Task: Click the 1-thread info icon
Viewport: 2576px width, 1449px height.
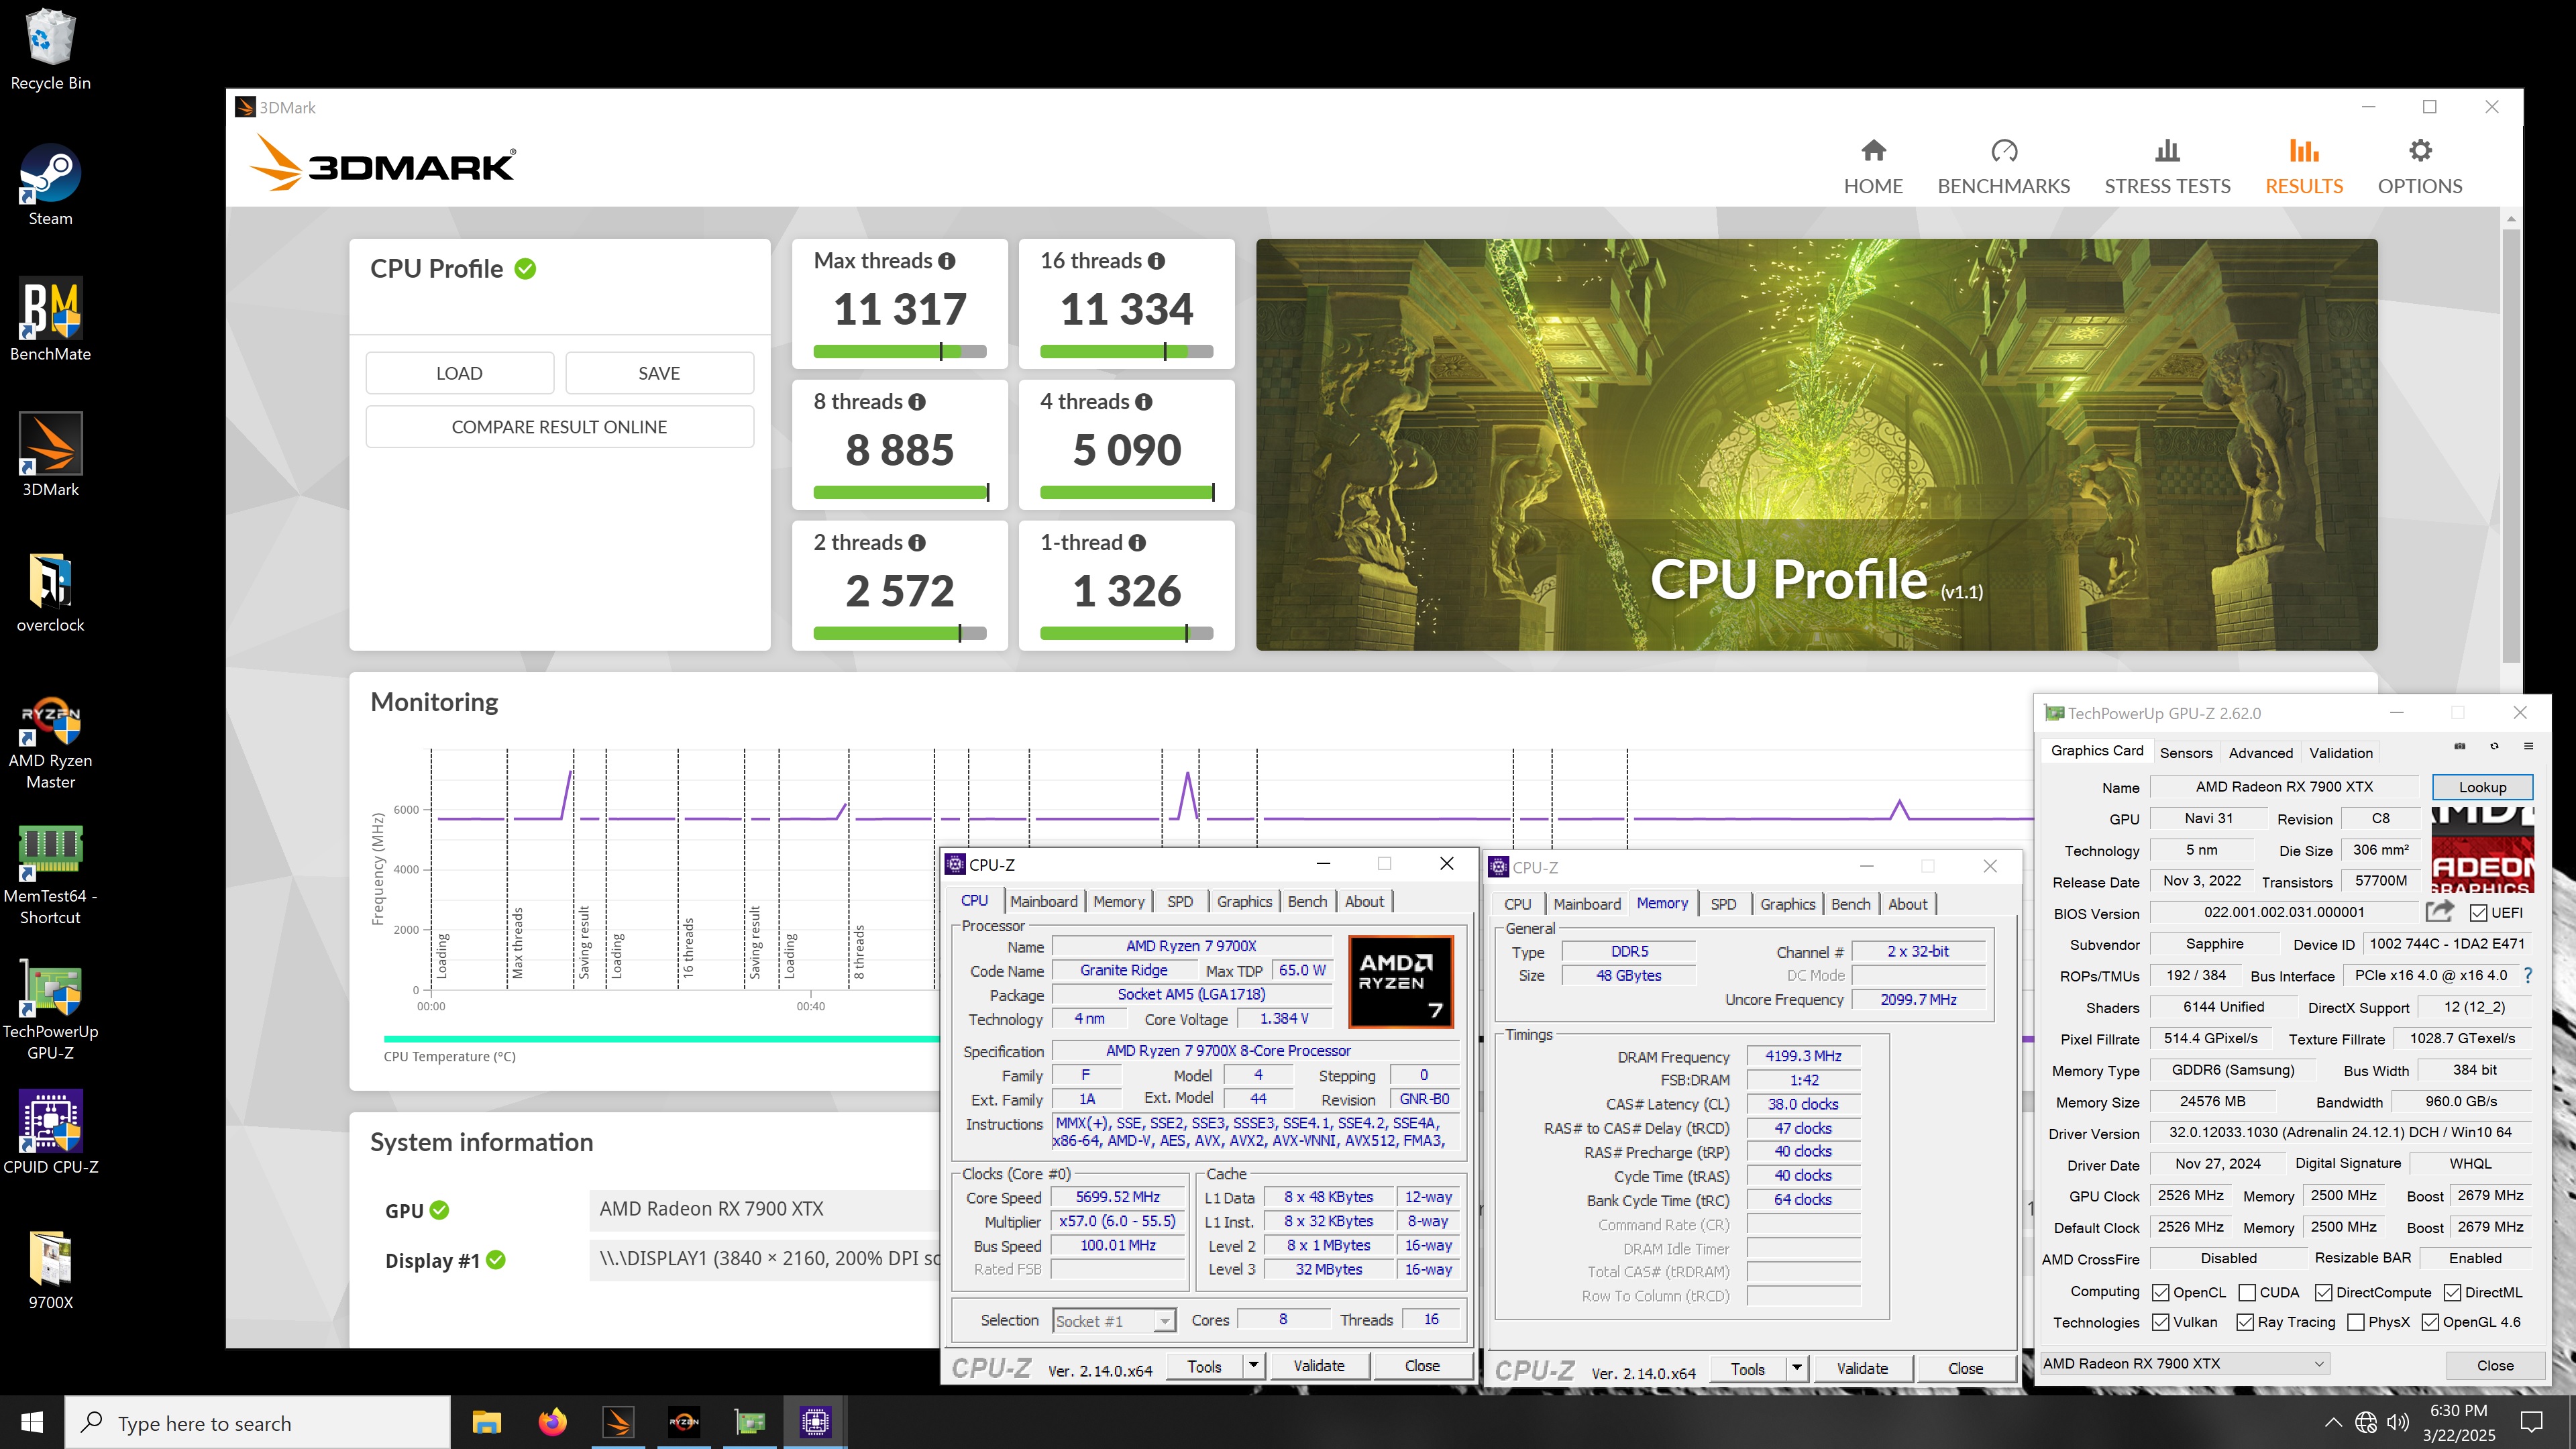Action: pos(1136,543)
